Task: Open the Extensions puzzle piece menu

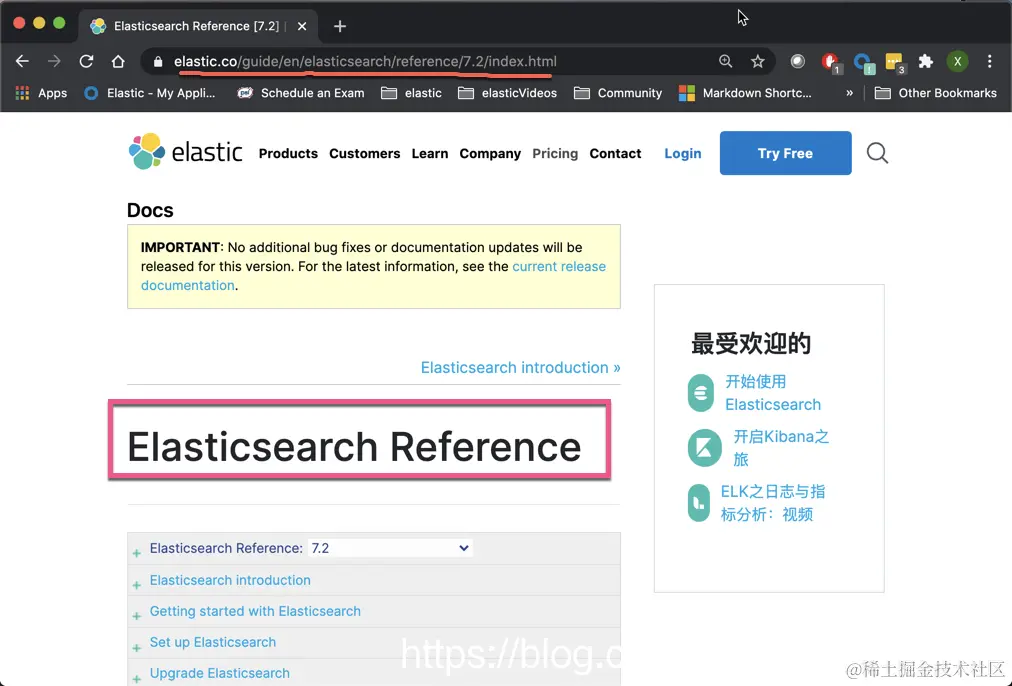Action: pos(926,61)
